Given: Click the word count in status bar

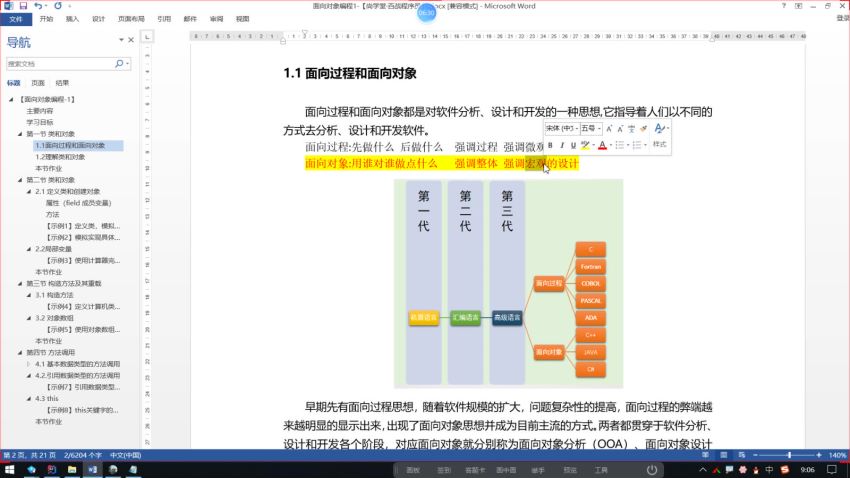Looking at the screenshot, I should click(83, 455).
